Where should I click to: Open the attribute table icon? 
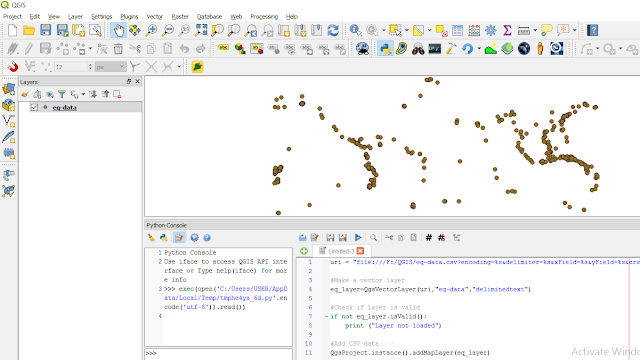click(458, 30)
